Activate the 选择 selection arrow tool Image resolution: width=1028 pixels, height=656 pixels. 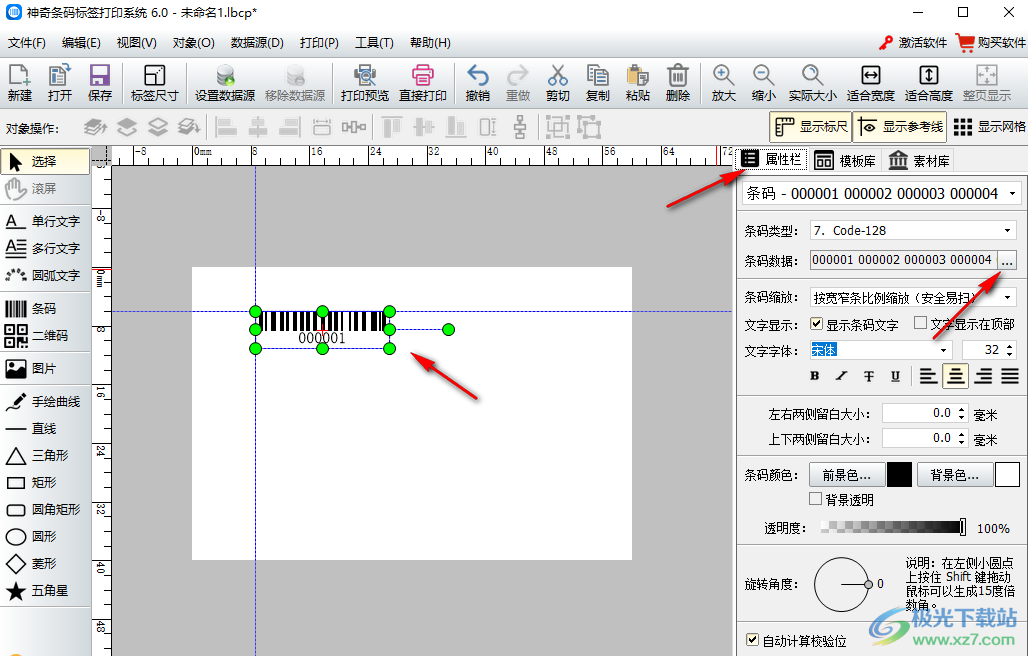(x=45, y=161)
